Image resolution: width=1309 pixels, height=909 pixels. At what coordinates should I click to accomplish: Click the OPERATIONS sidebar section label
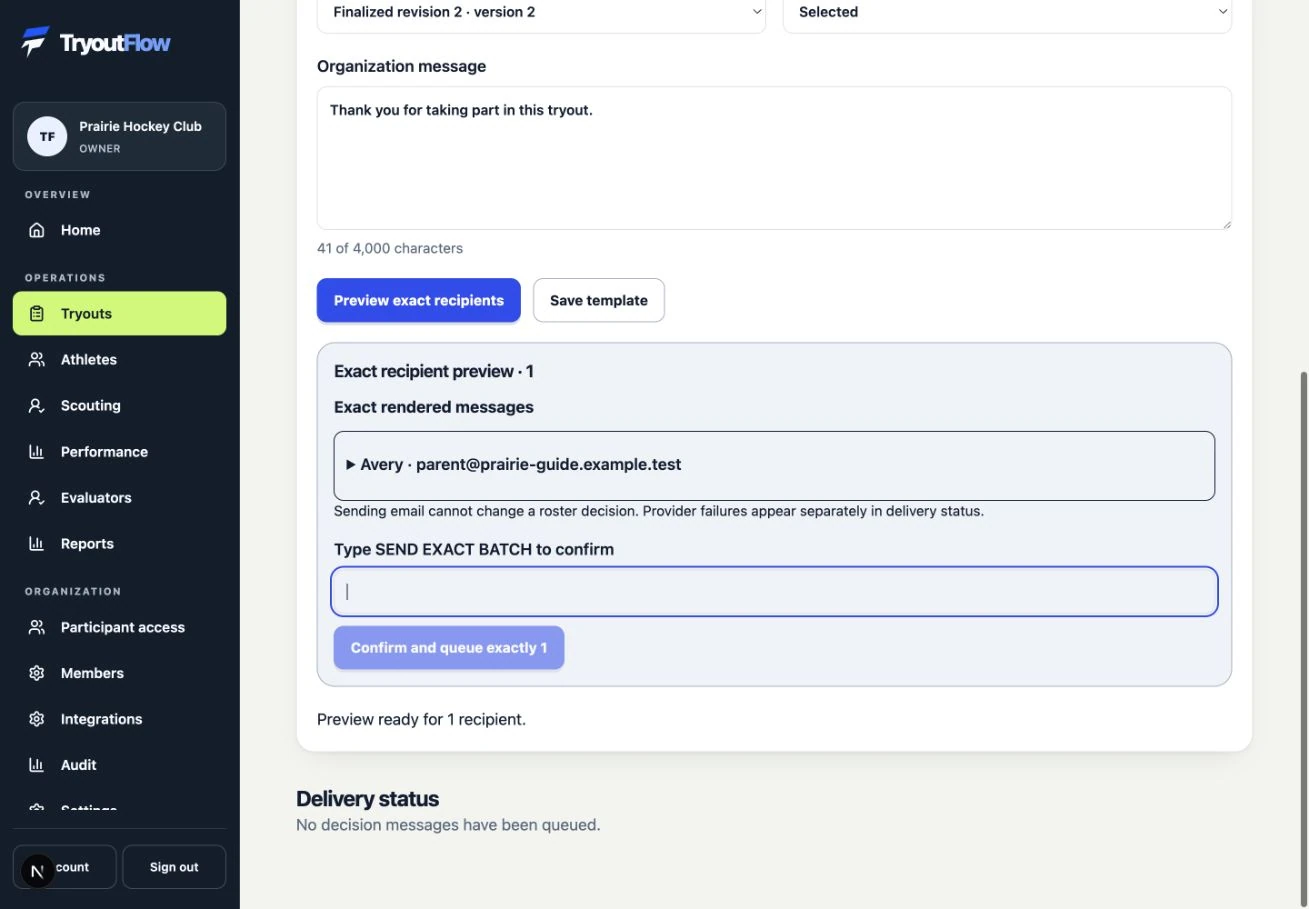pyautogui.click(x=65, y=278)
